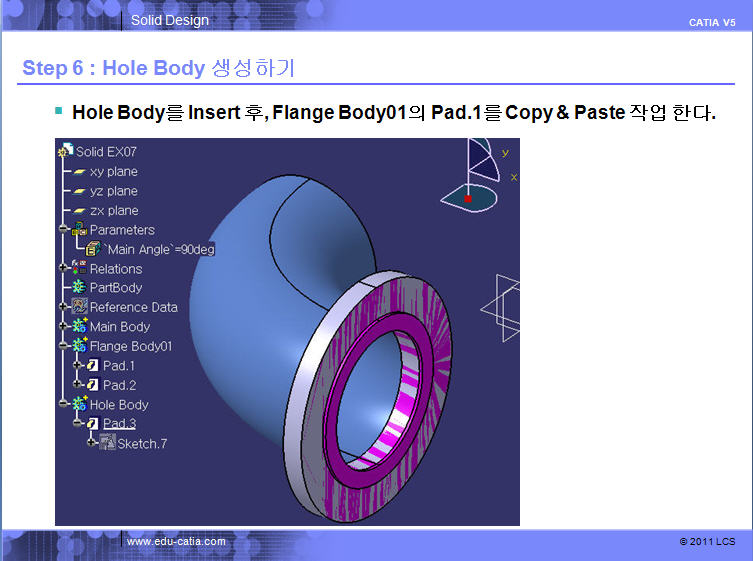
Task: Select the 'Main Angle=90deg' parameter text
Action: click(159, 249)
